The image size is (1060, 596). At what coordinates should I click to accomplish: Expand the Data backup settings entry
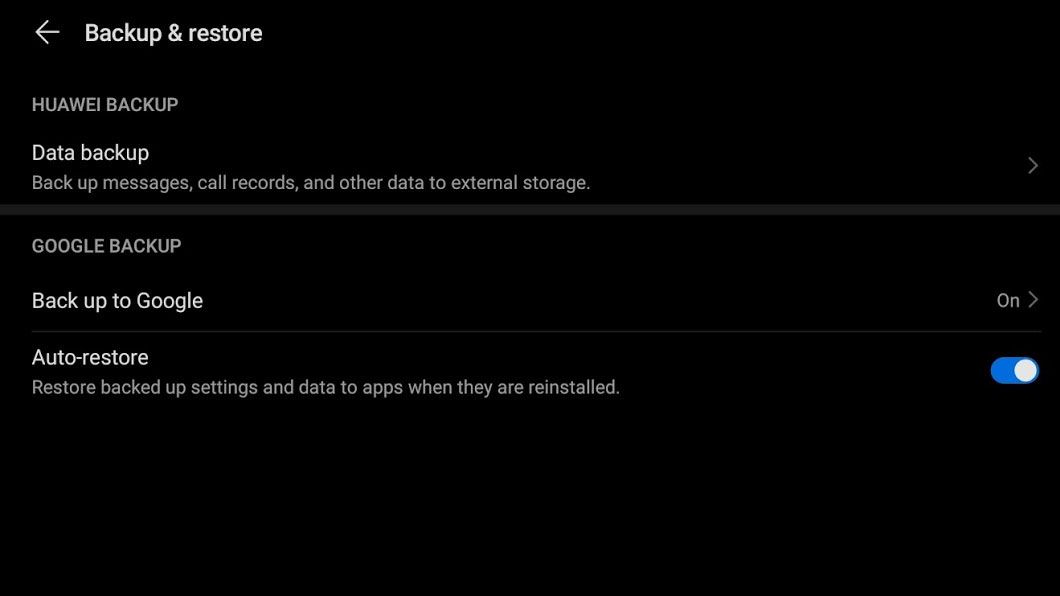(500, 165)
